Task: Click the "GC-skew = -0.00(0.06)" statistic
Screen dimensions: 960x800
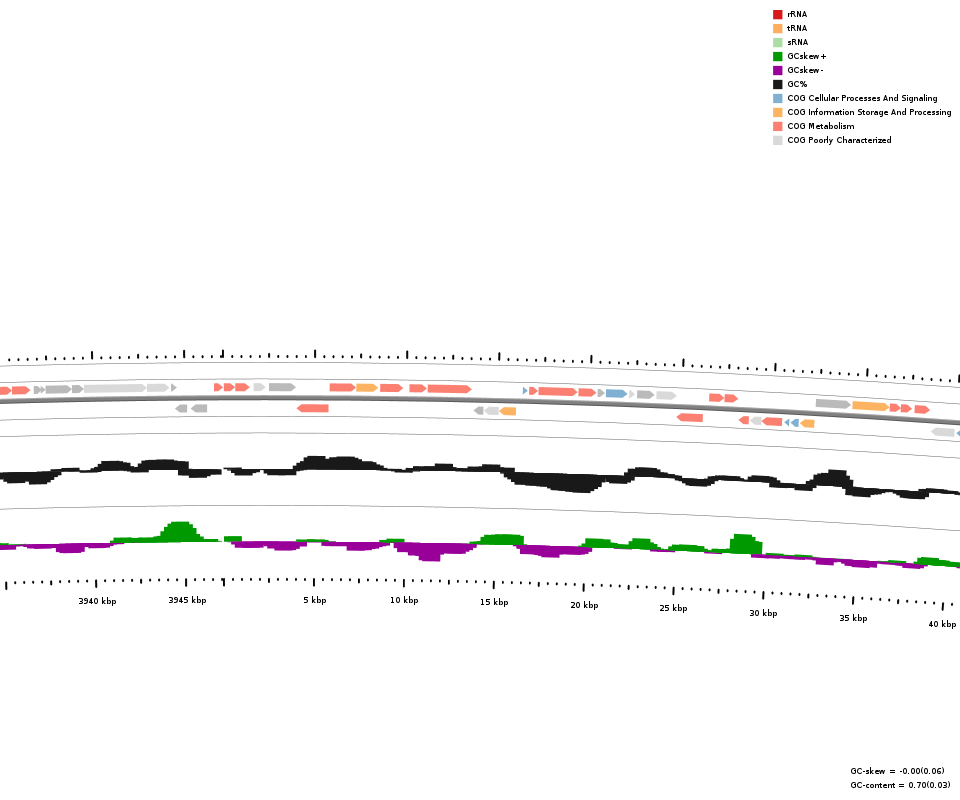Action: (x=897, y=771)
